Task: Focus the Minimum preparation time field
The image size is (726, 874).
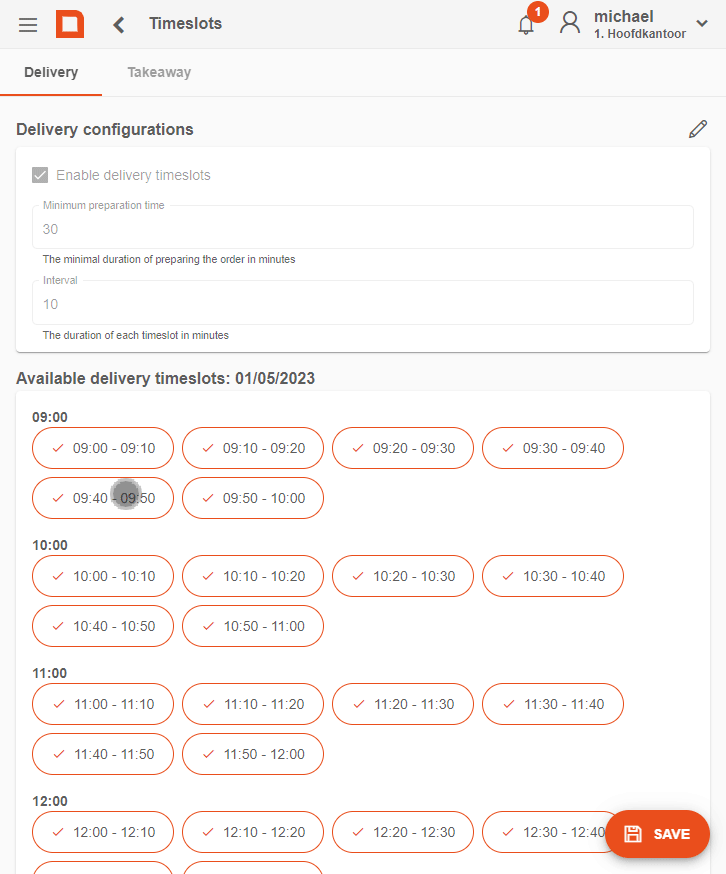Action: coord(363,227)
